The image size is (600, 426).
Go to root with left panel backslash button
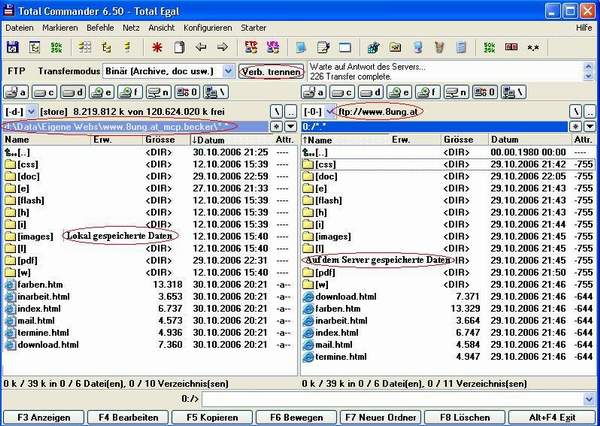point(276,112)
